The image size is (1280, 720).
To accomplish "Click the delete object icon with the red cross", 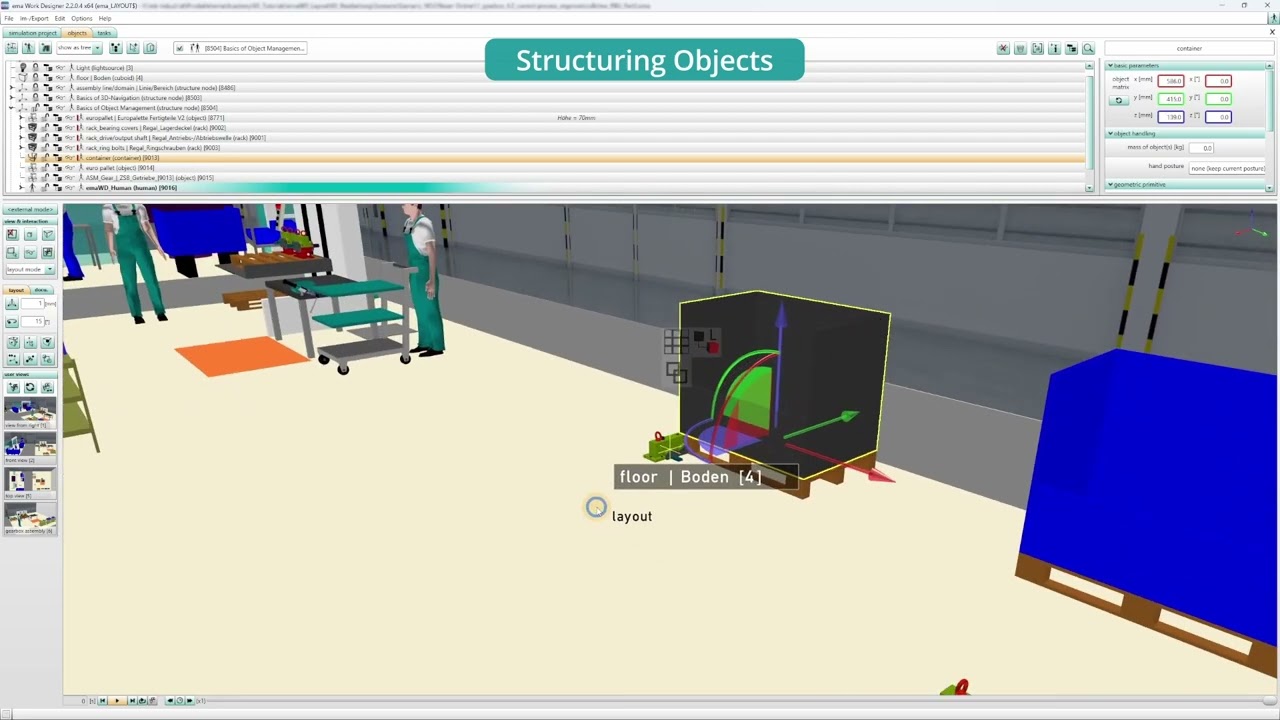I will coord(1003,48).
